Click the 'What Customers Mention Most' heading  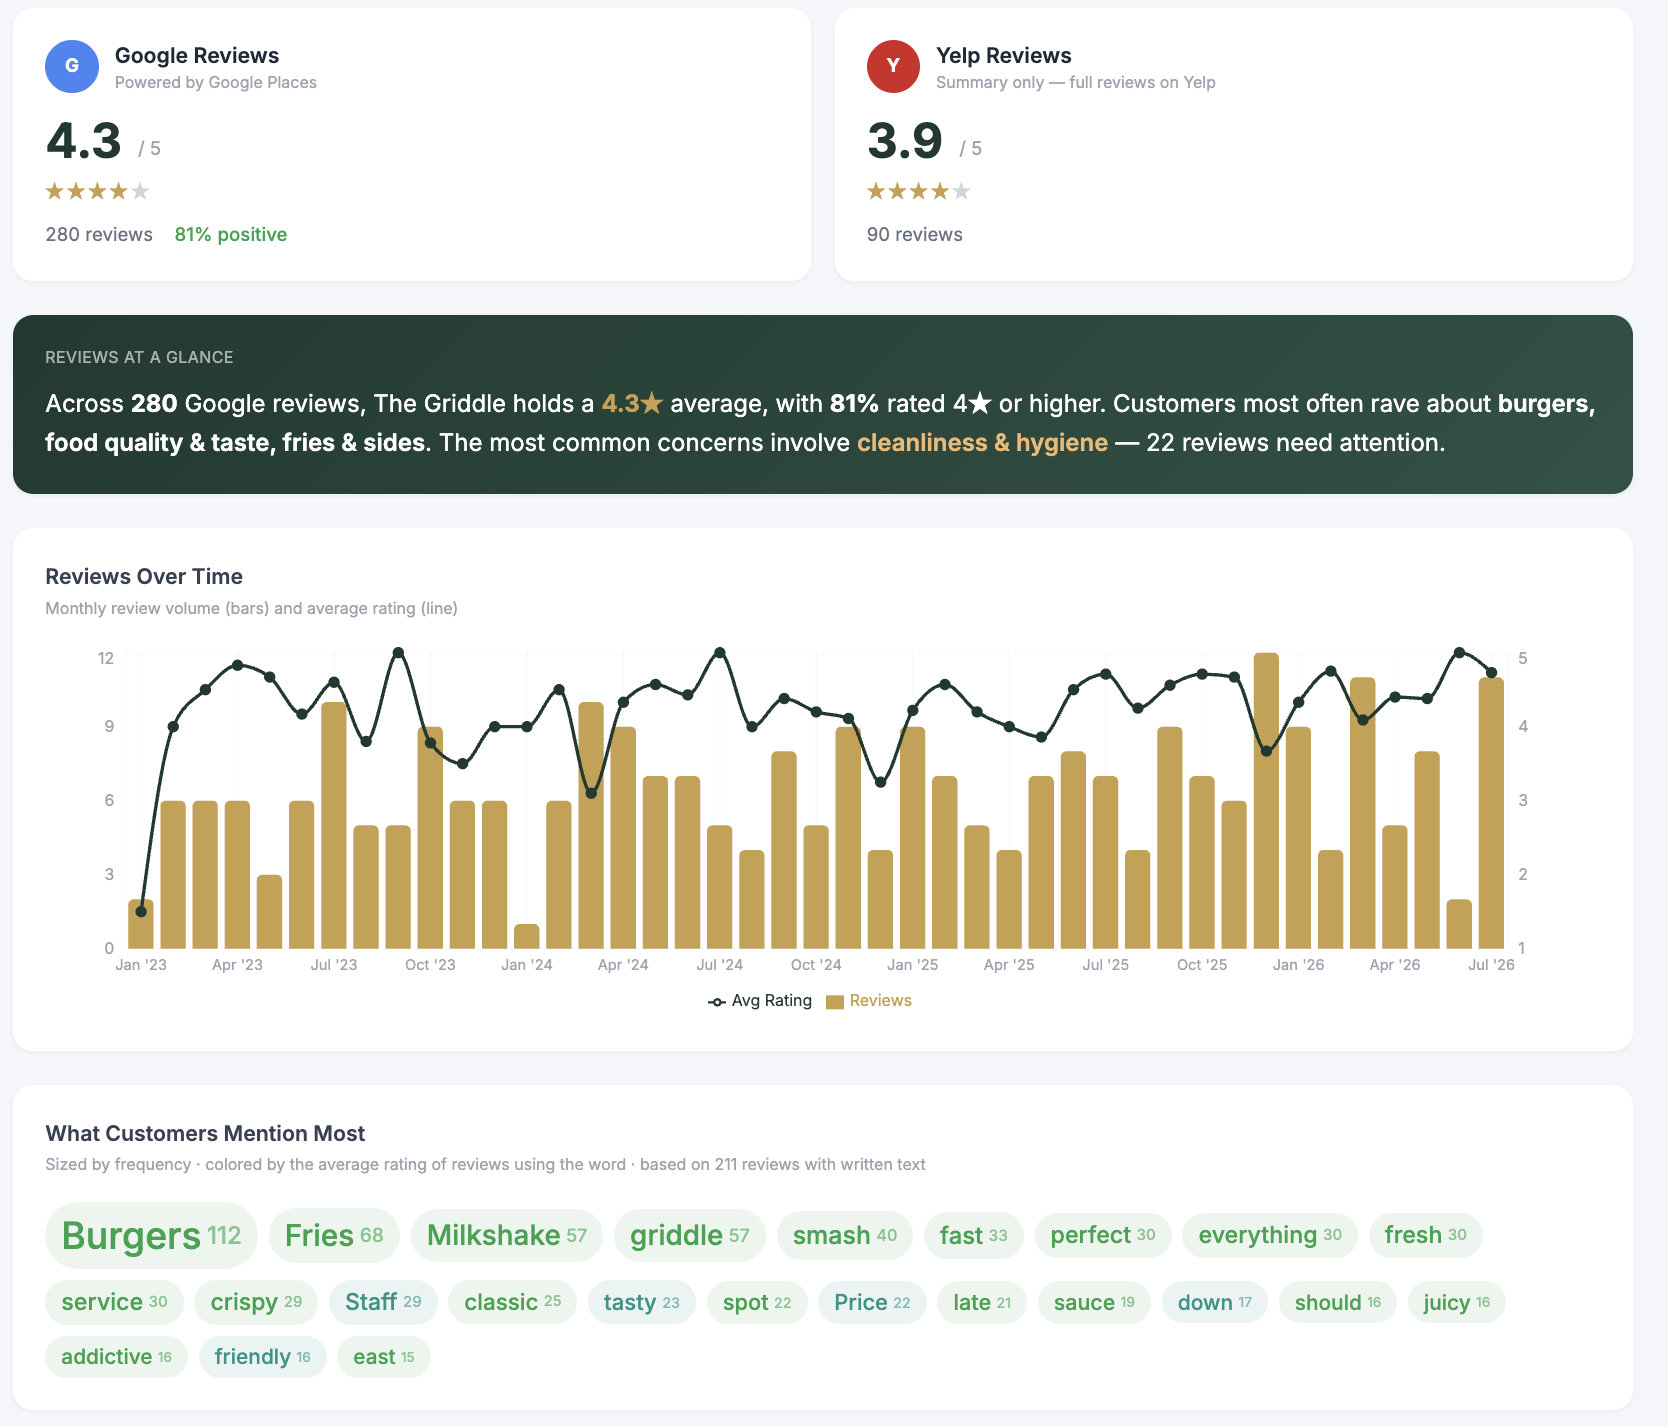click(x=205, y=1134)
